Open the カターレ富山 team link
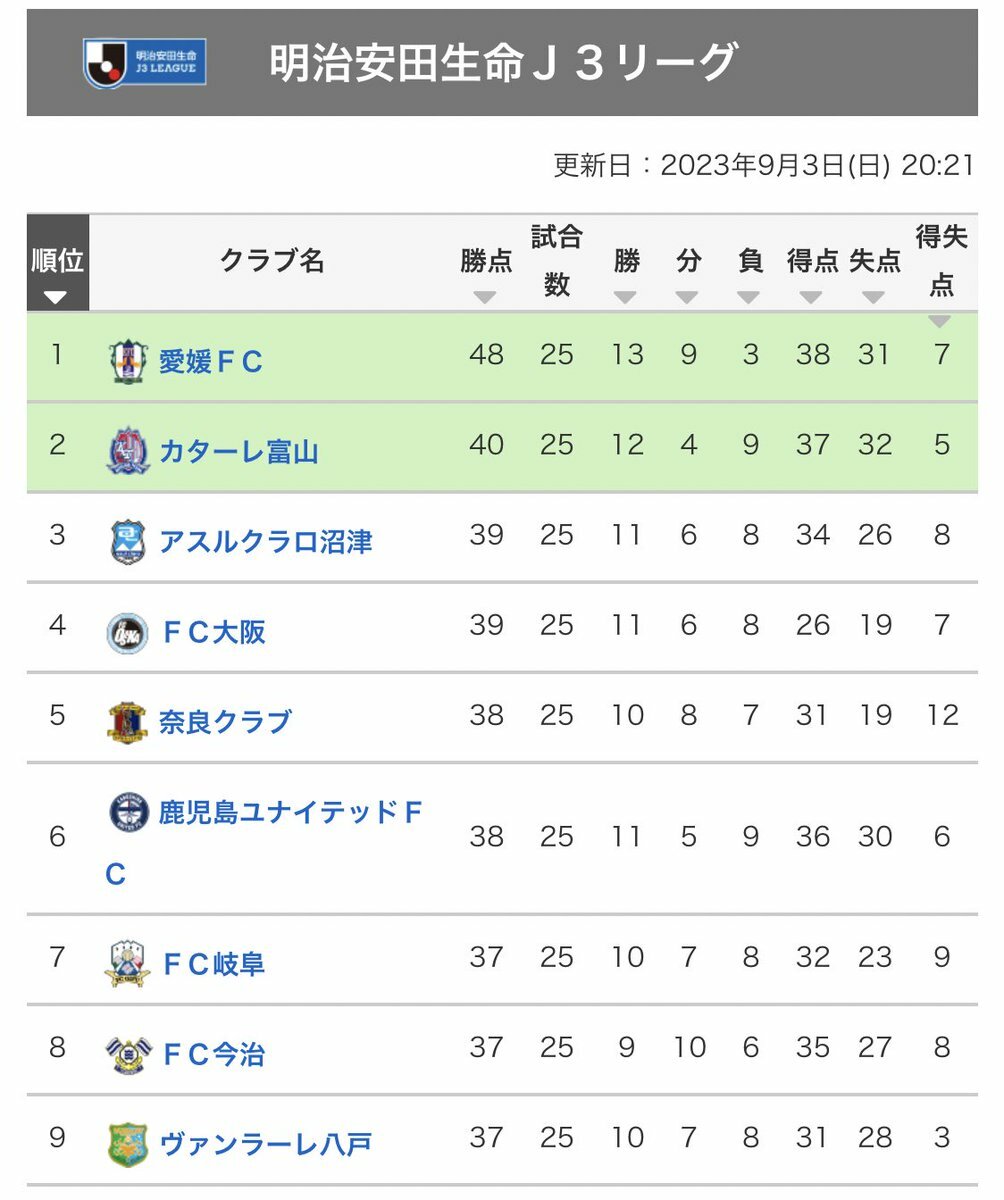 click(x=239, y=451)
